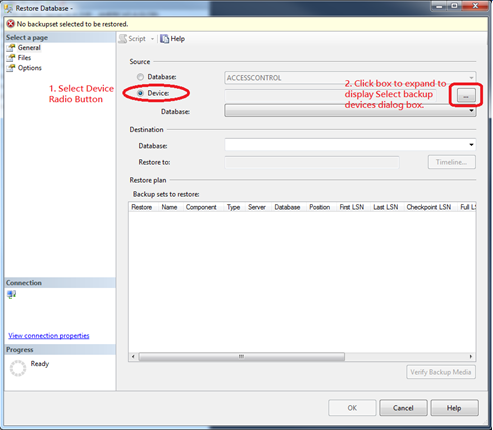Image resolution: width=493 pixels, height=430 pixels.
Task: Click the progress spinner icon
Action: 18,368
